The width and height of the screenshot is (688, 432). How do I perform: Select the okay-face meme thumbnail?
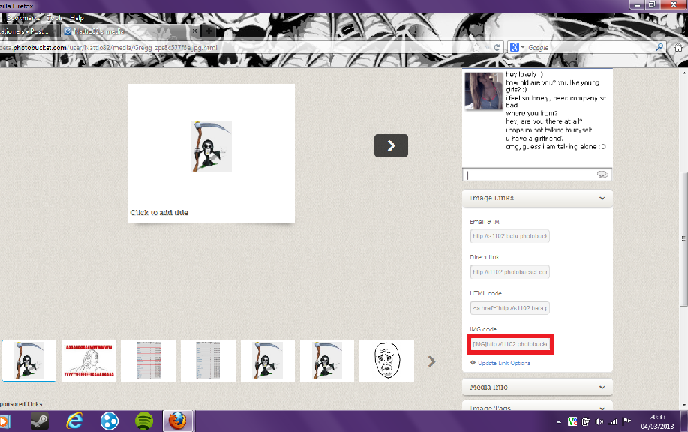tap(387, 361)
